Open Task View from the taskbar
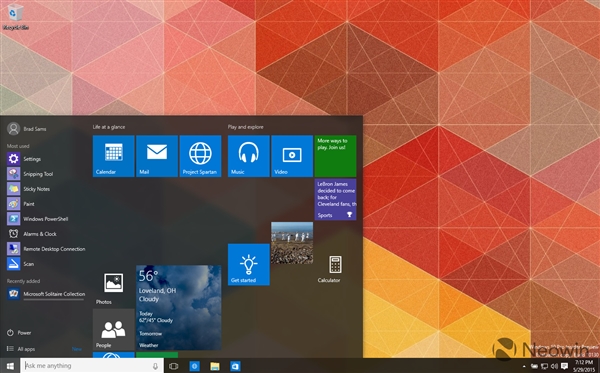This screenshot has width=600, height=373. [x=173, y=366]
